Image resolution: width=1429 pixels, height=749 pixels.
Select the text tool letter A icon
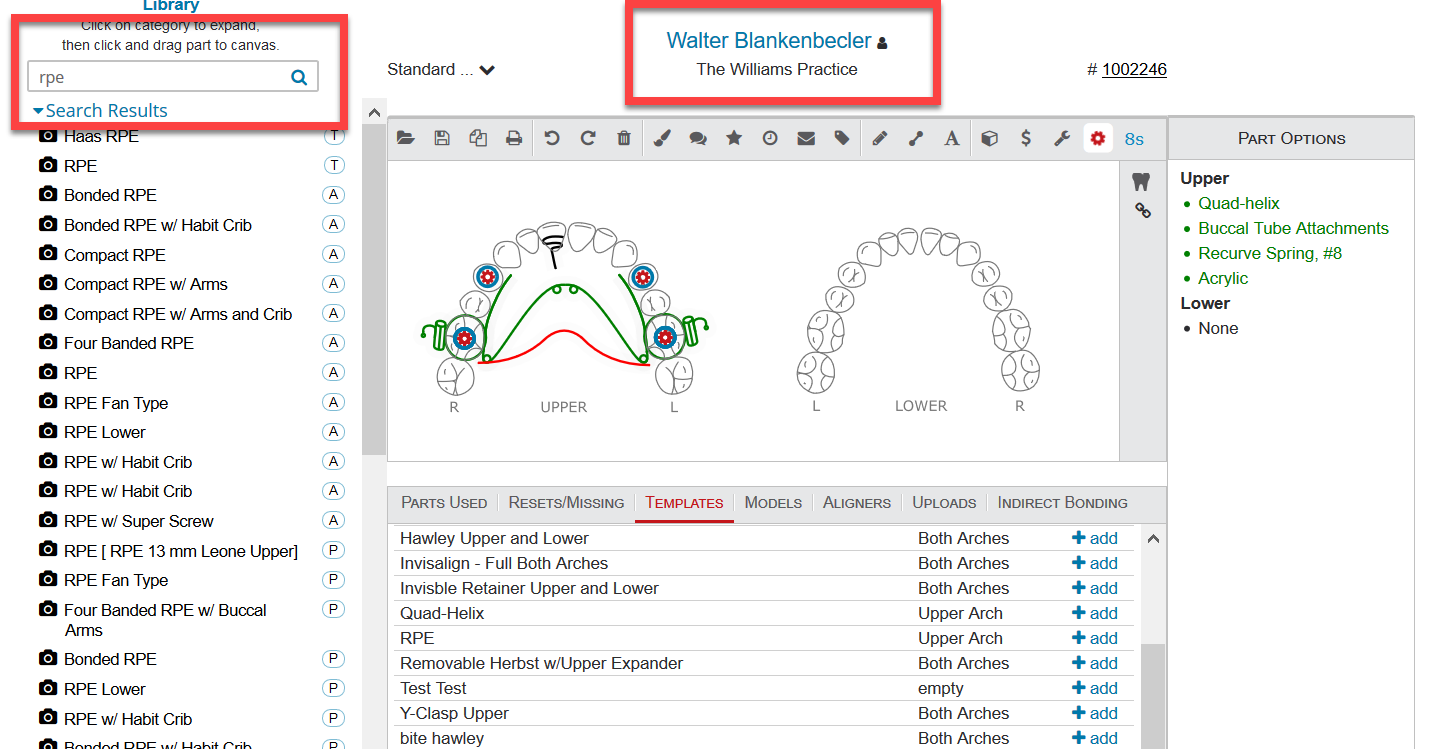[952, 139]
